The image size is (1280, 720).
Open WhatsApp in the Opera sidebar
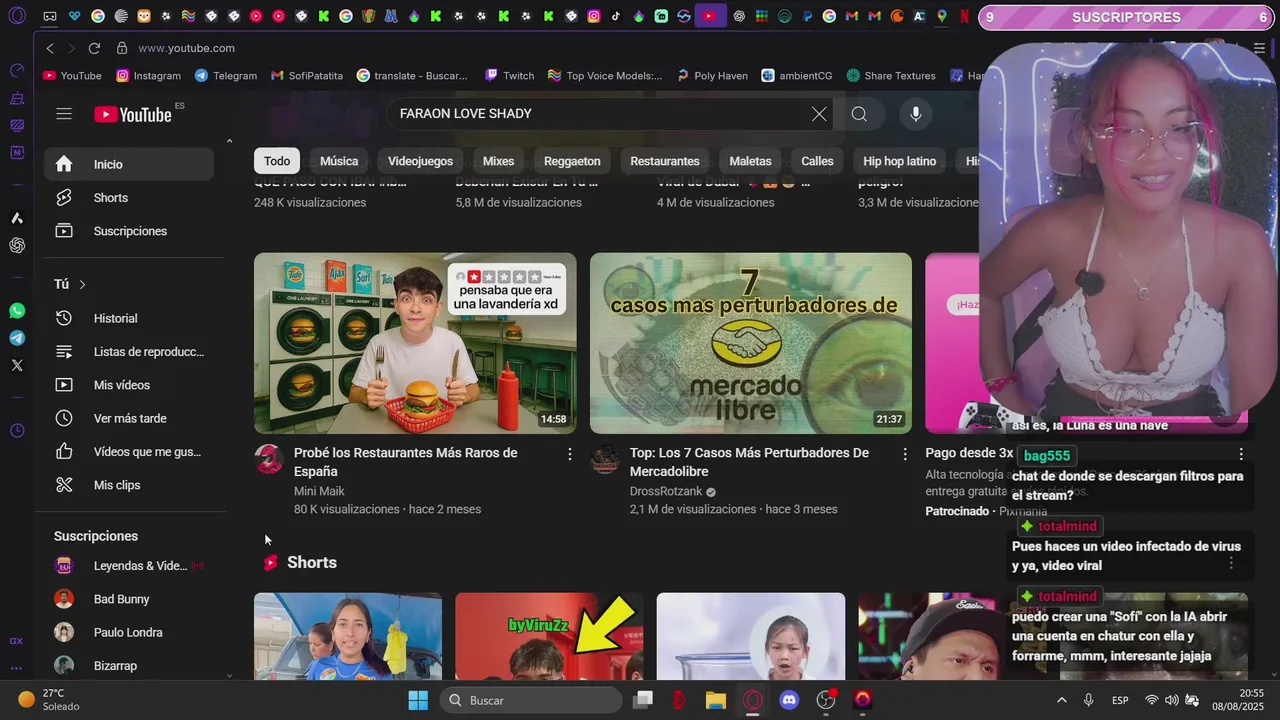[17, 311]
